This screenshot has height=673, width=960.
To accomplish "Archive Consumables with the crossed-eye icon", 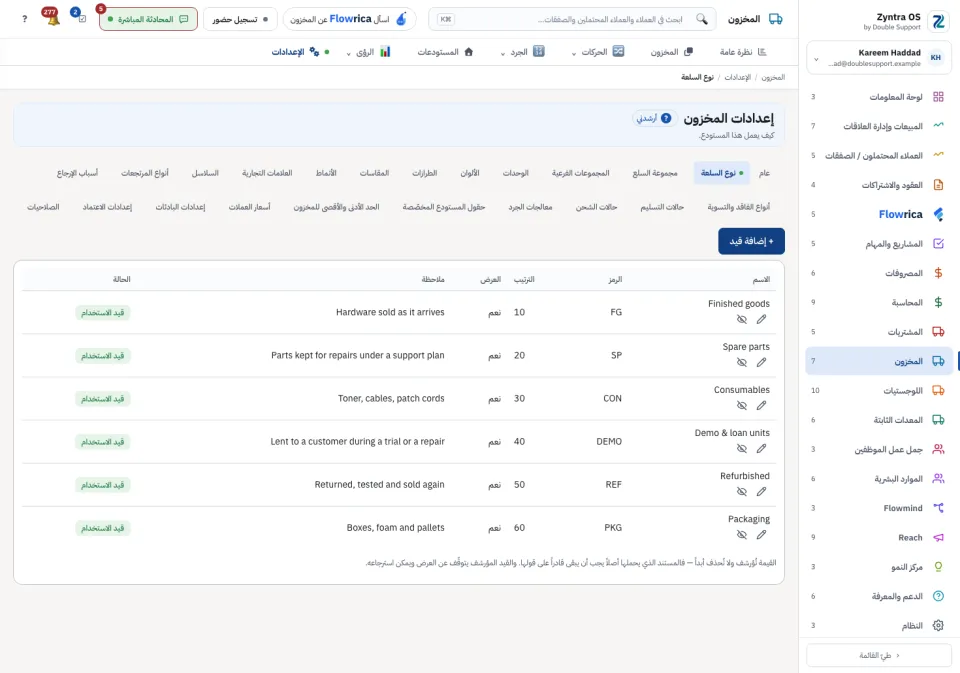I will tap(741, 405).
